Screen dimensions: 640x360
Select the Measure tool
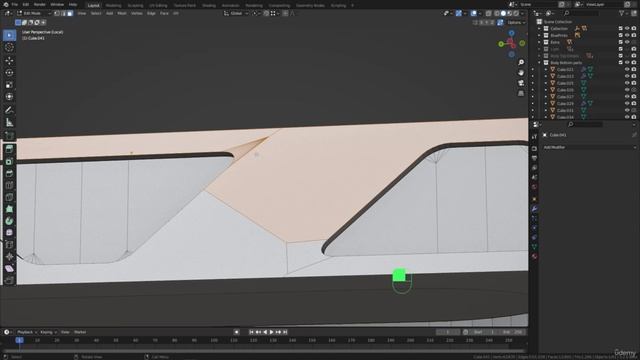[9, 122]
